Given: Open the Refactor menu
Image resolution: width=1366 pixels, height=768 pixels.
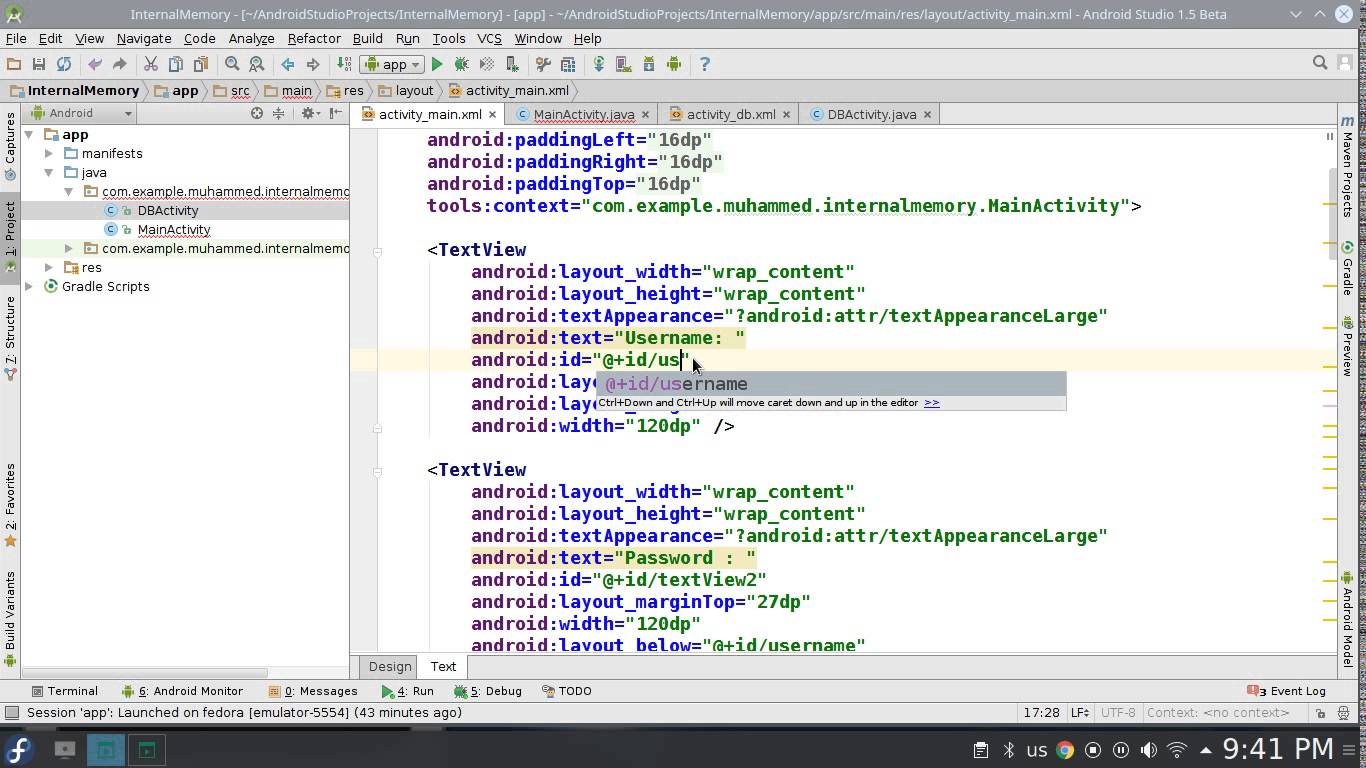Looking at the screenshot, I should 313,38.
